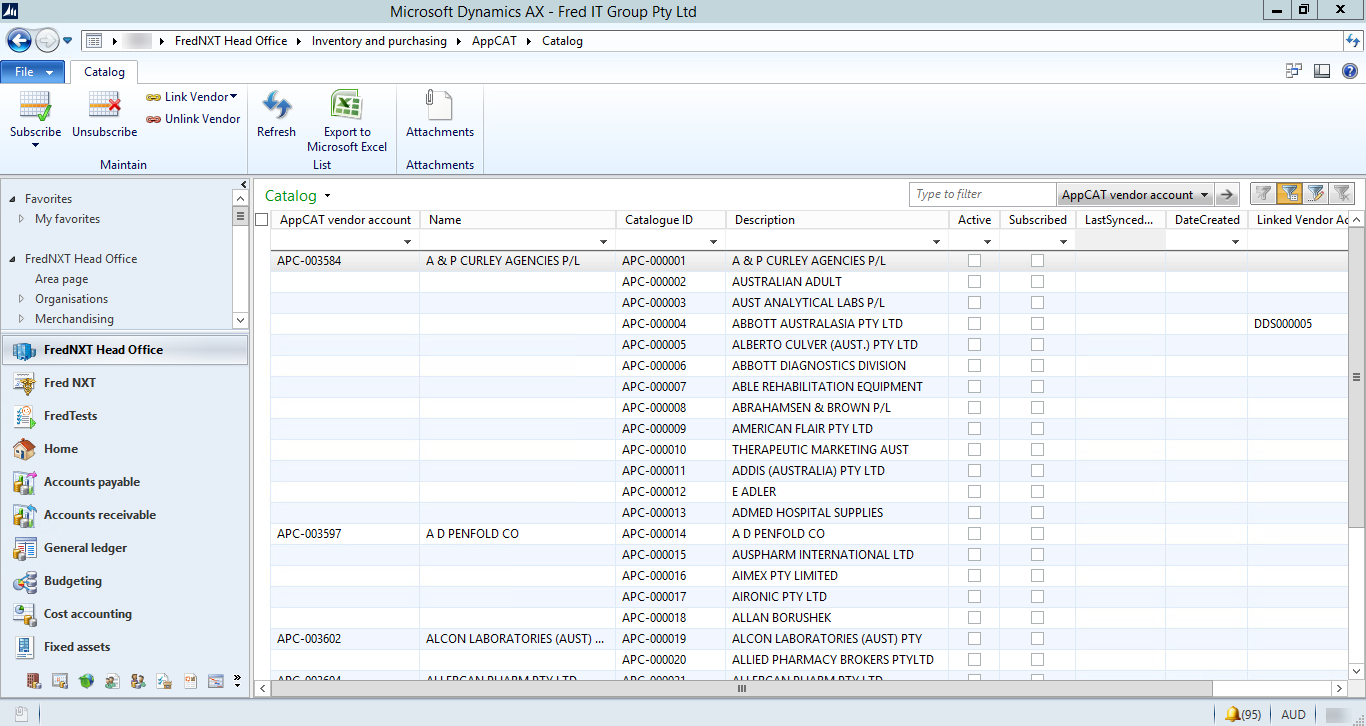Toggle the highlighted filter-by-grid icon

click(1290, 194)
